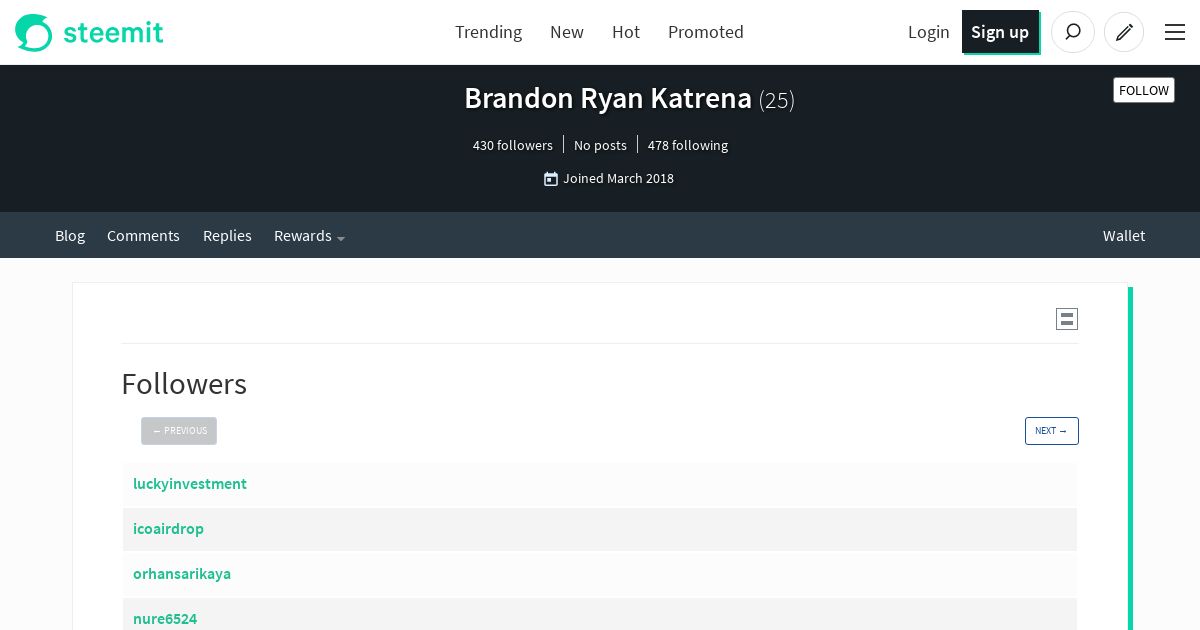Screen dimensions: 1200x630
Task: Click the Login link
Action: tap(928, 32)
